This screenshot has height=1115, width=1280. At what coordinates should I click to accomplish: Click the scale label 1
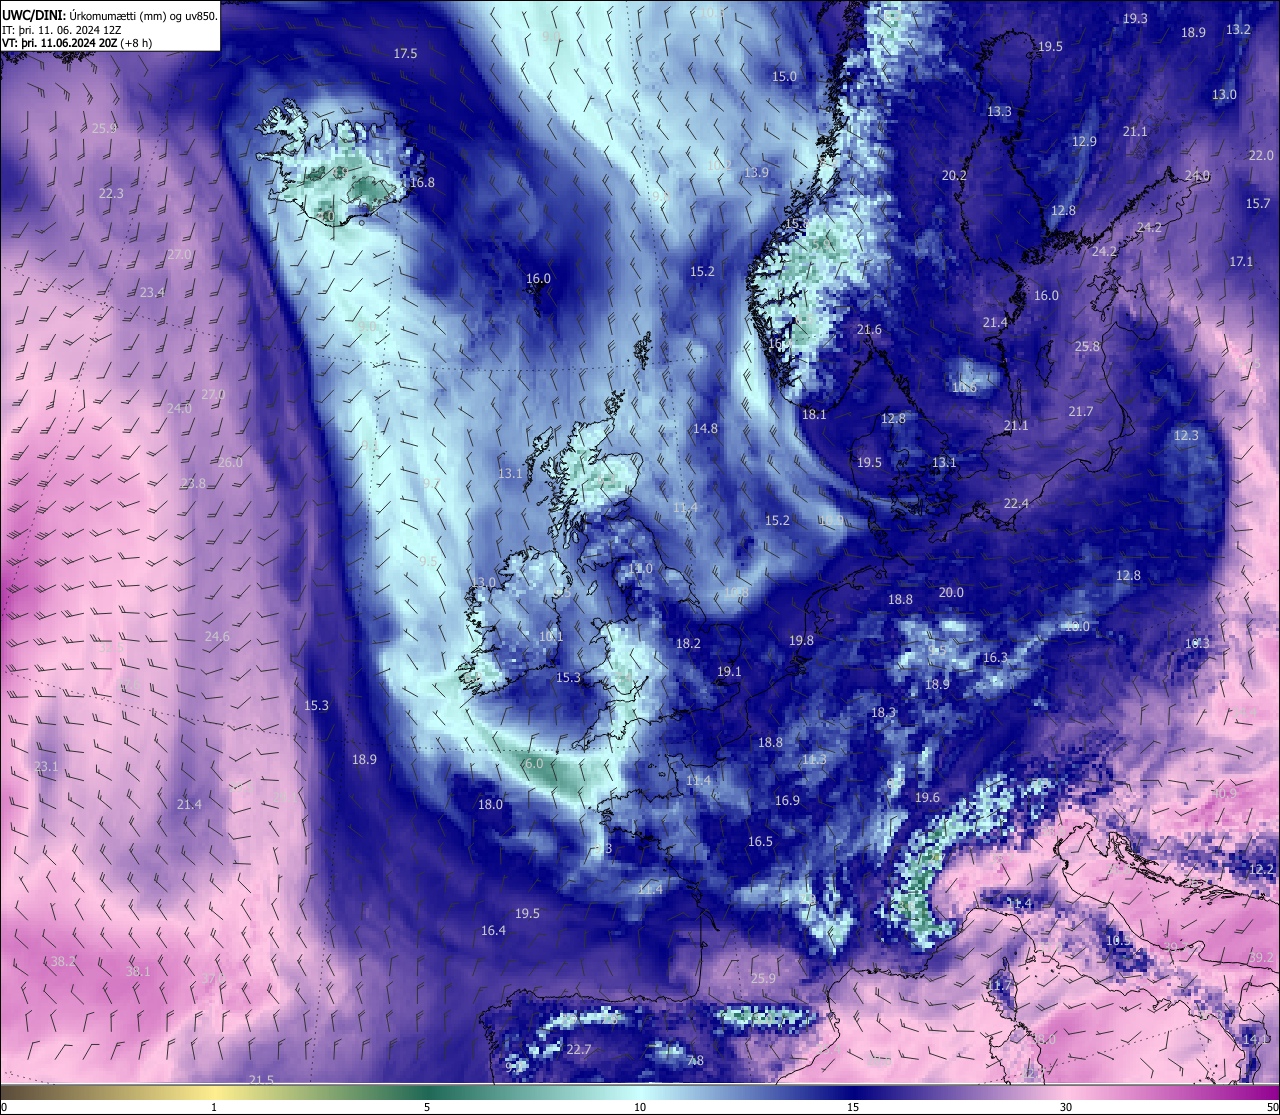pos(214,1107)
